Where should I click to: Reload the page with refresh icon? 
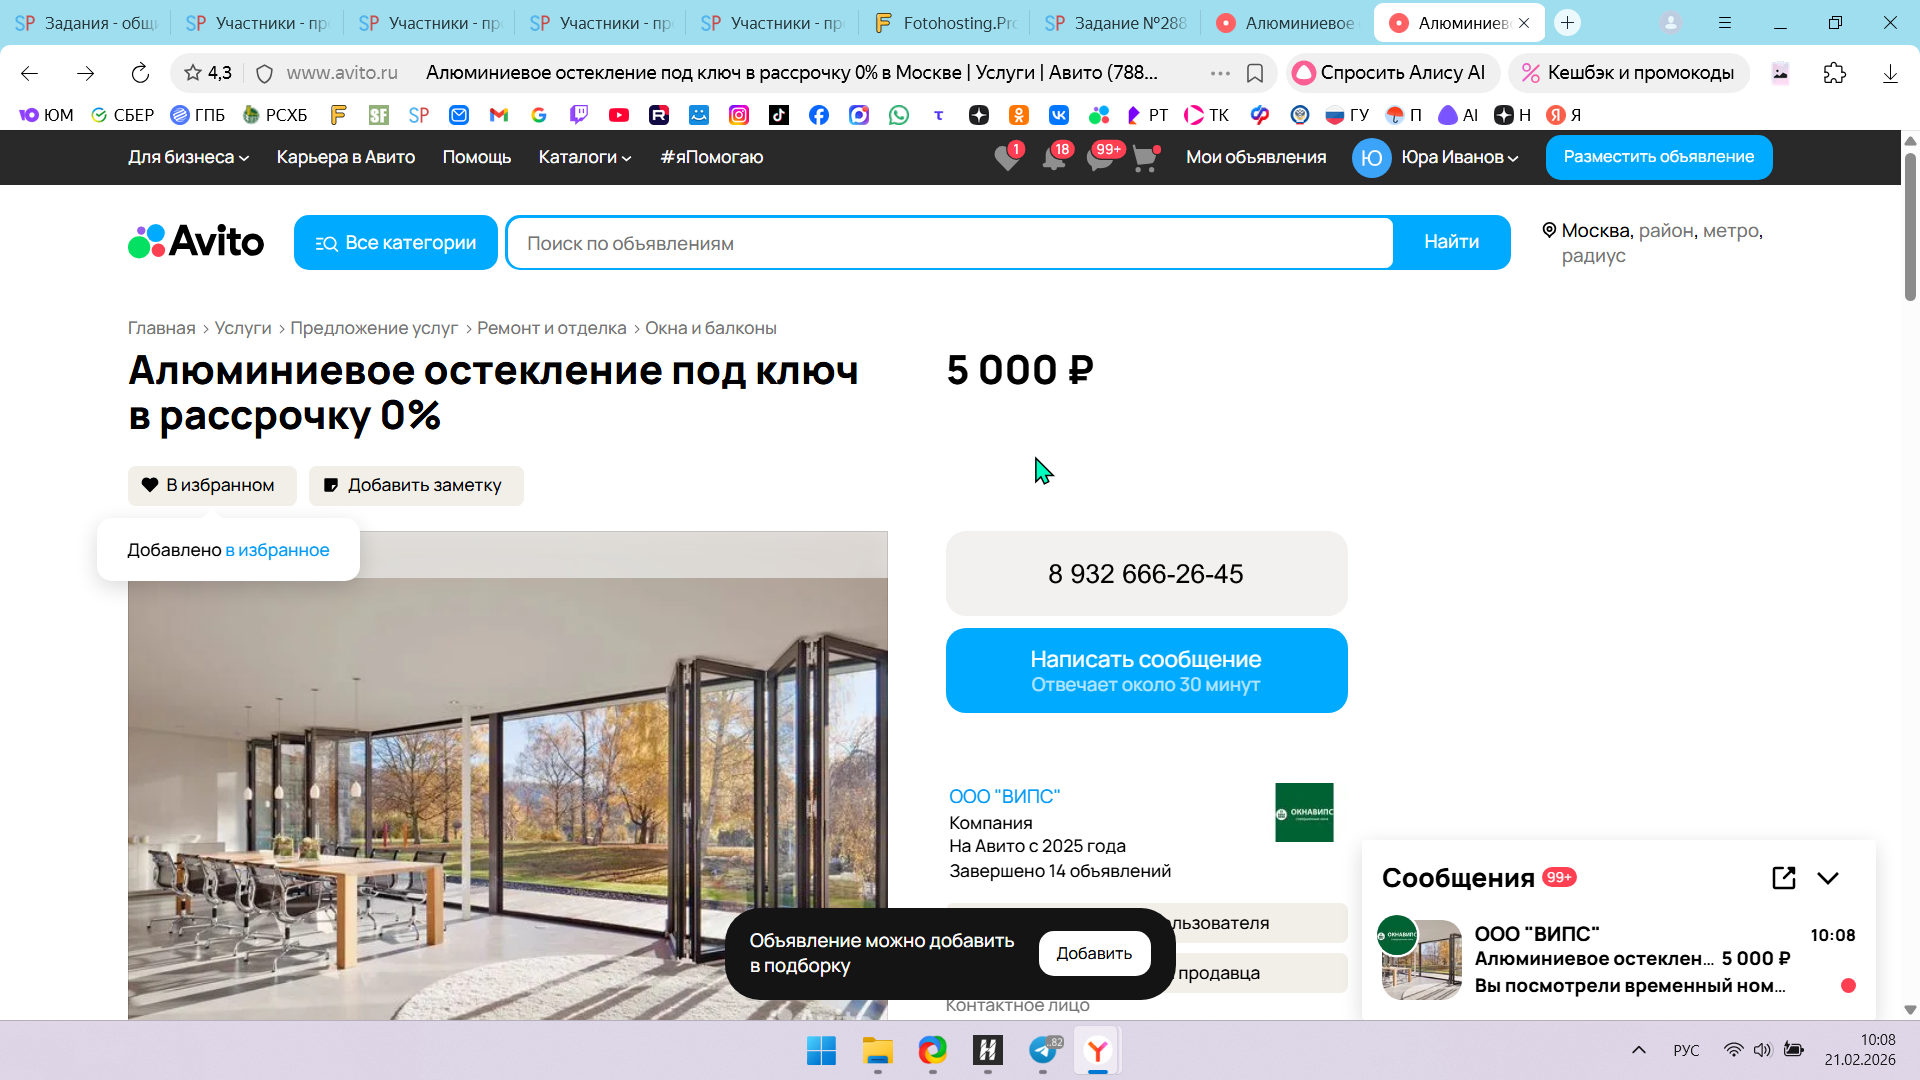pos(140,73)
